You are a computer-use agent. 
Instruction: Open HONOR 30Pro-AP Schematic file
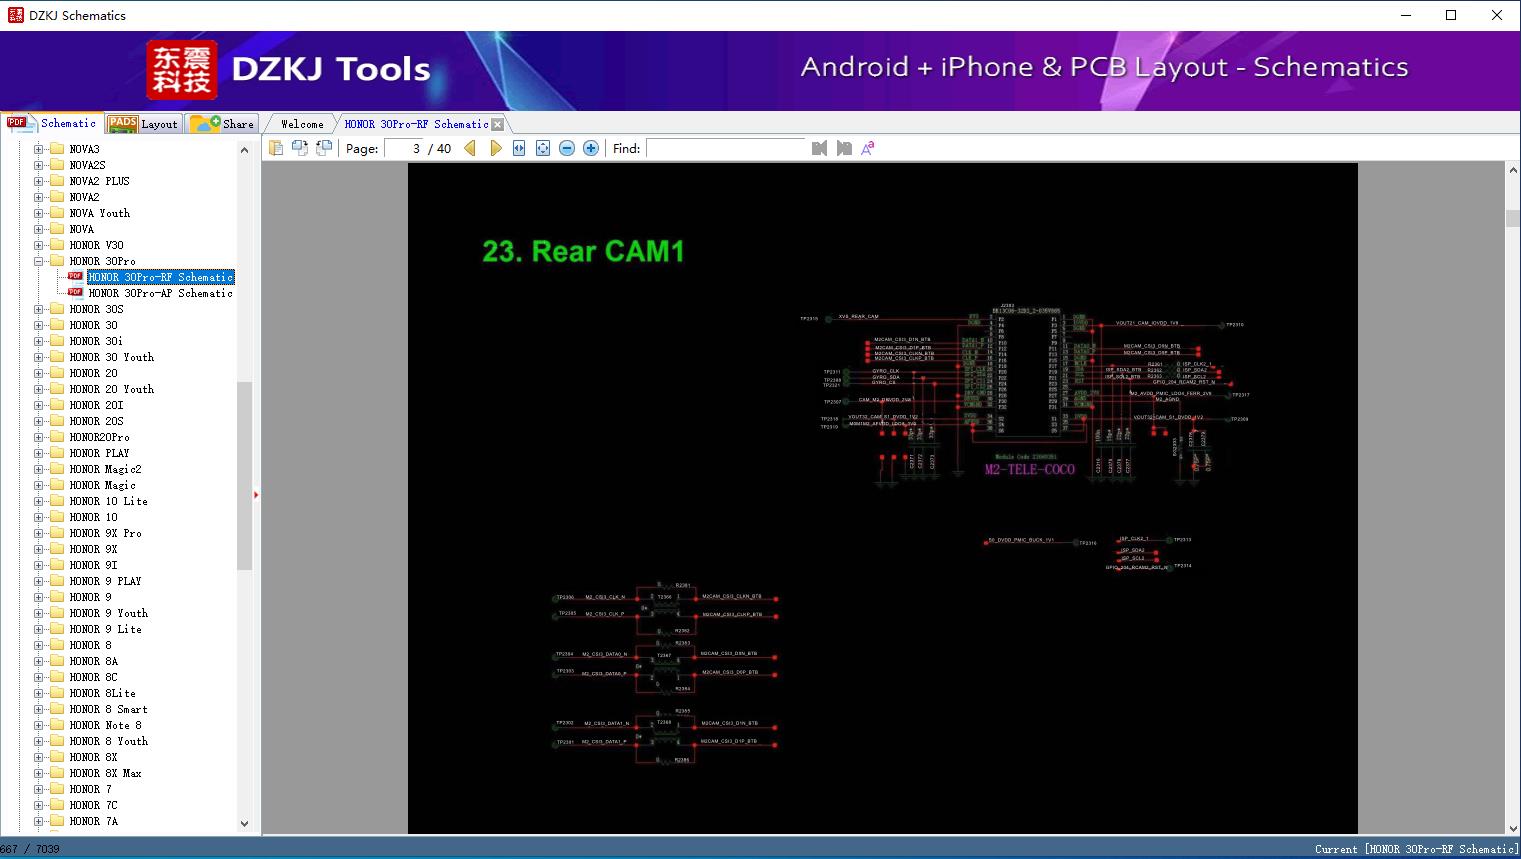point(160,293)
